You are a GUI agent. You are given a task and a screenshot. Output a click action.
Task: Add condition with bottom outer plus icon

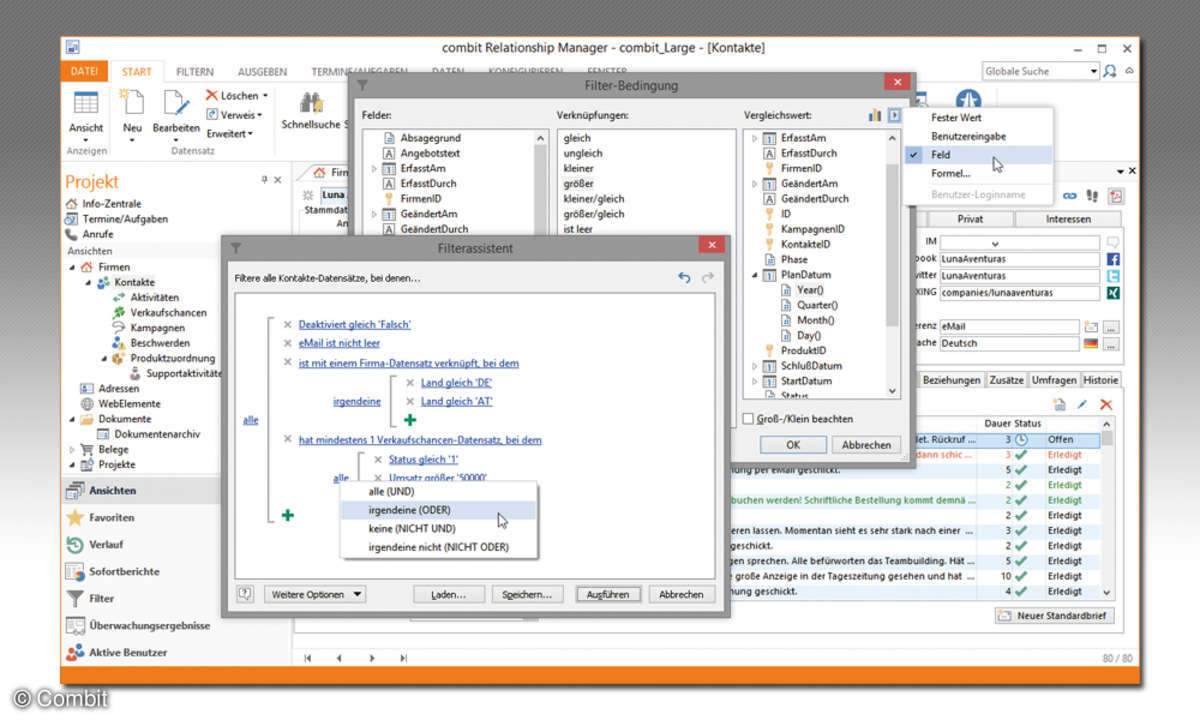287,515
